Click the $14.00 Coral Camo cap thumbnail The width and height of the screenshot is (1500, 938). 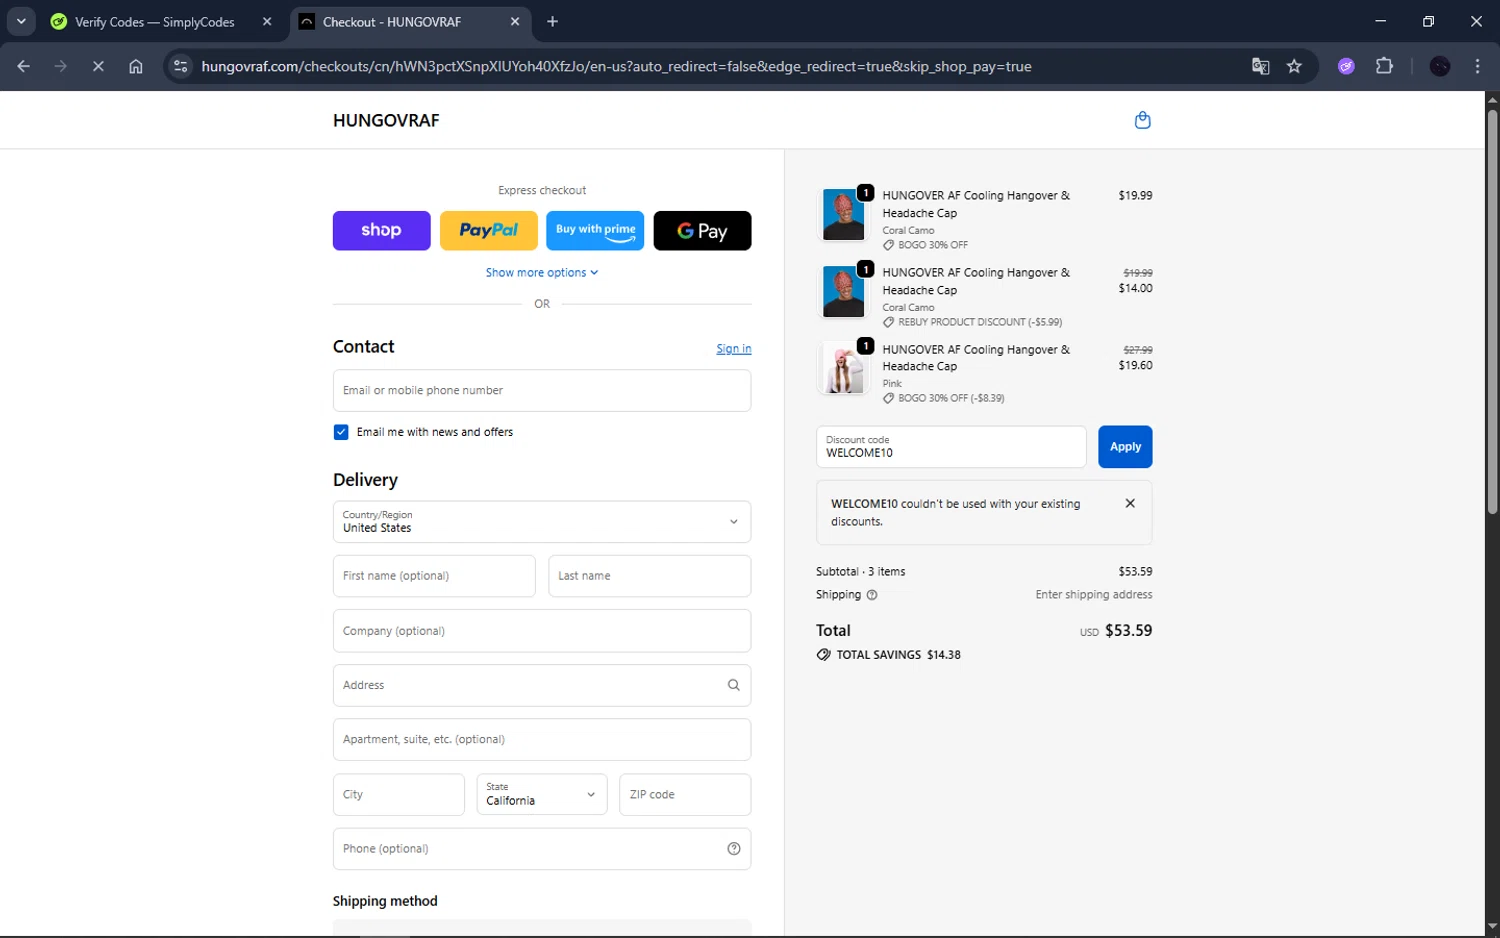[x=843, y=291]
